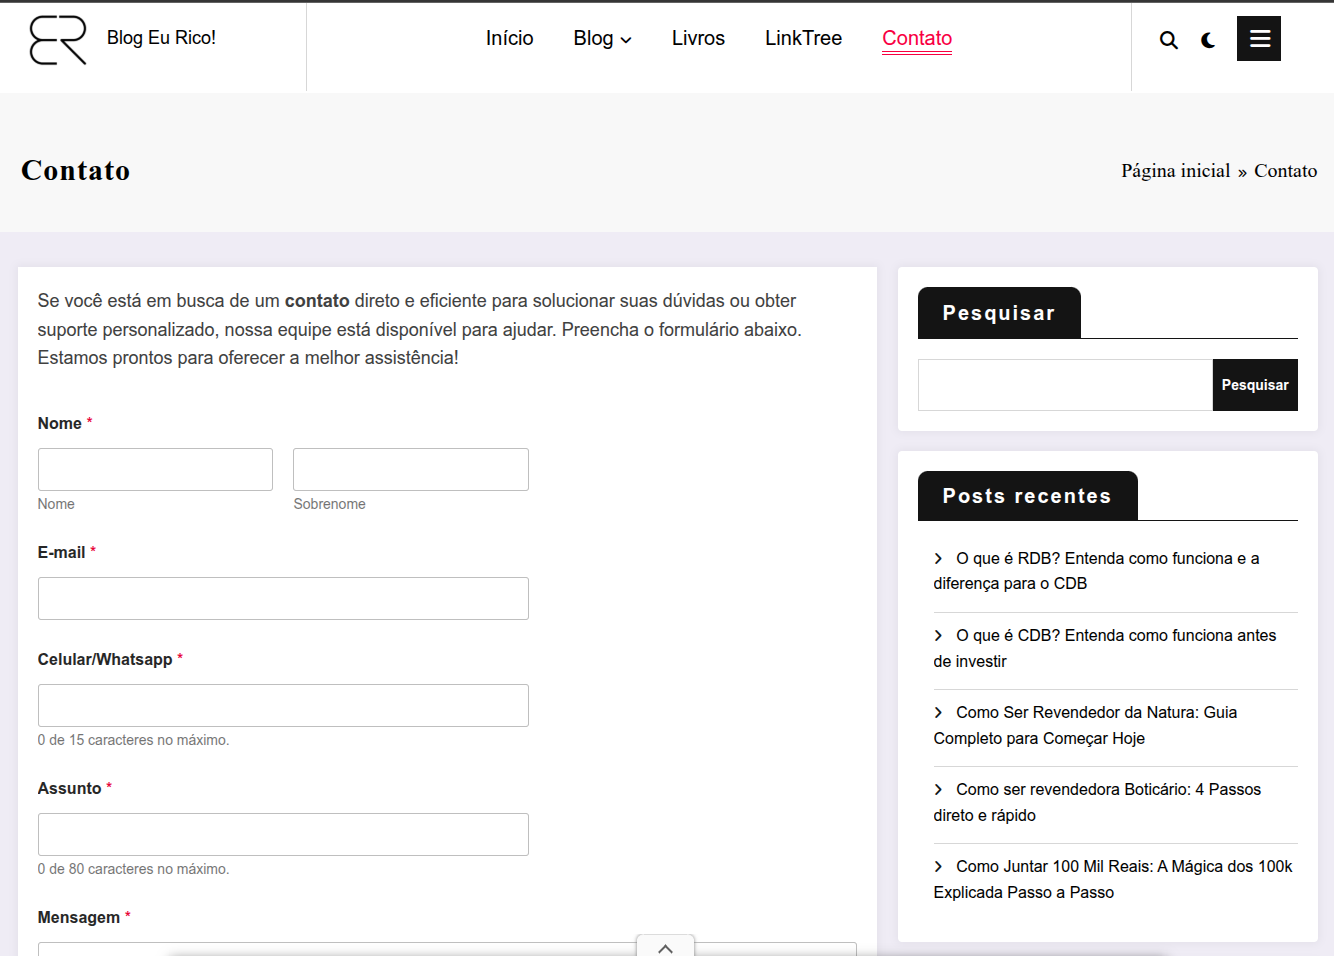Open the Livros menu item
Image resolution: width=1334 pixels, height=956 pixels.
point(698,38)
